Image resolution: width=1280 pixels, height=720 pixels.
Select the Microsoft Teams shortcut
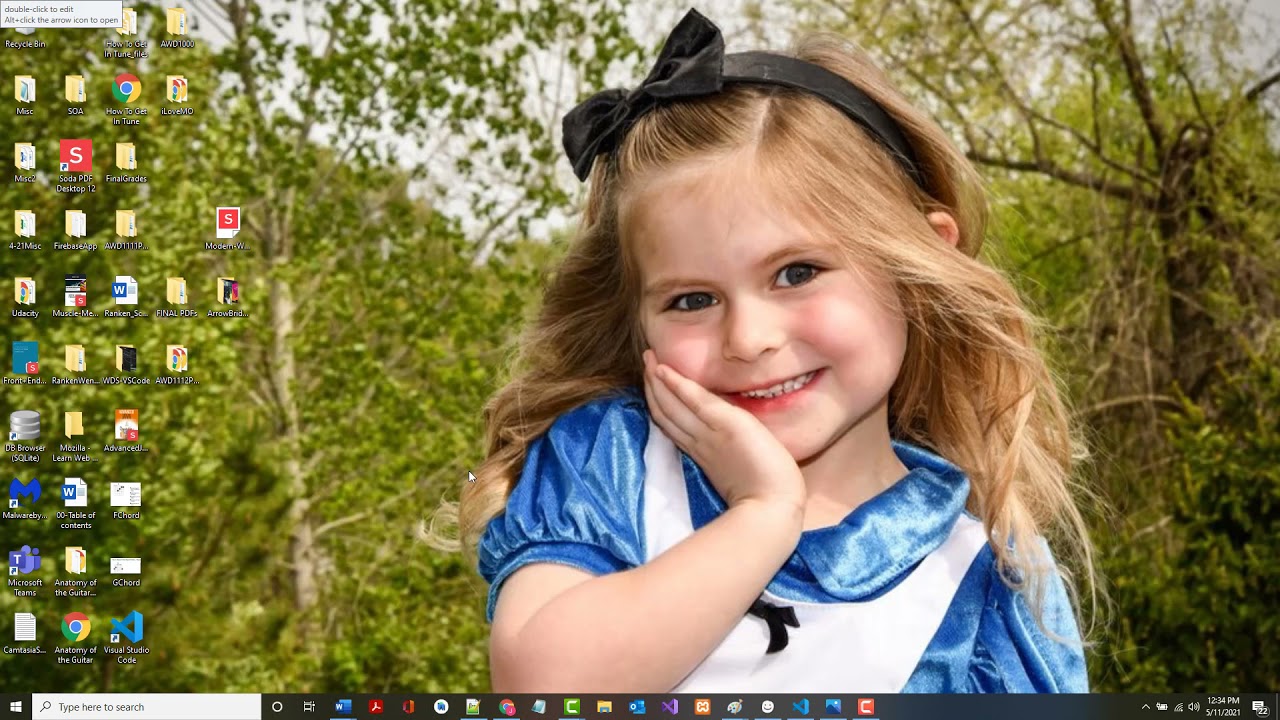pyautogui.click(x=25, y=571)
